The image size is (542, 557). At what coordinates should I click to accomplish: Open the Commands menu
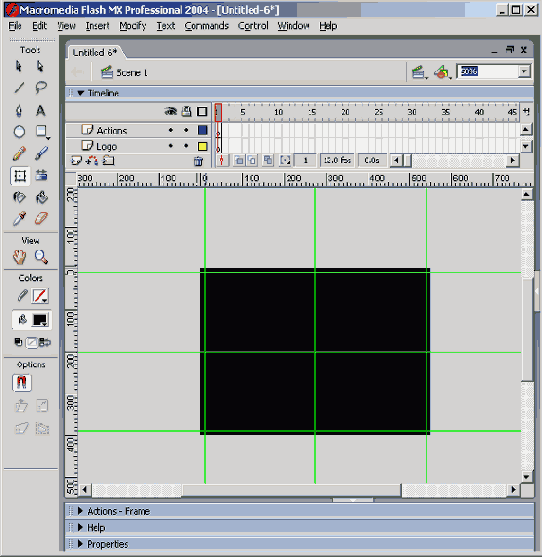pos(206,26)
